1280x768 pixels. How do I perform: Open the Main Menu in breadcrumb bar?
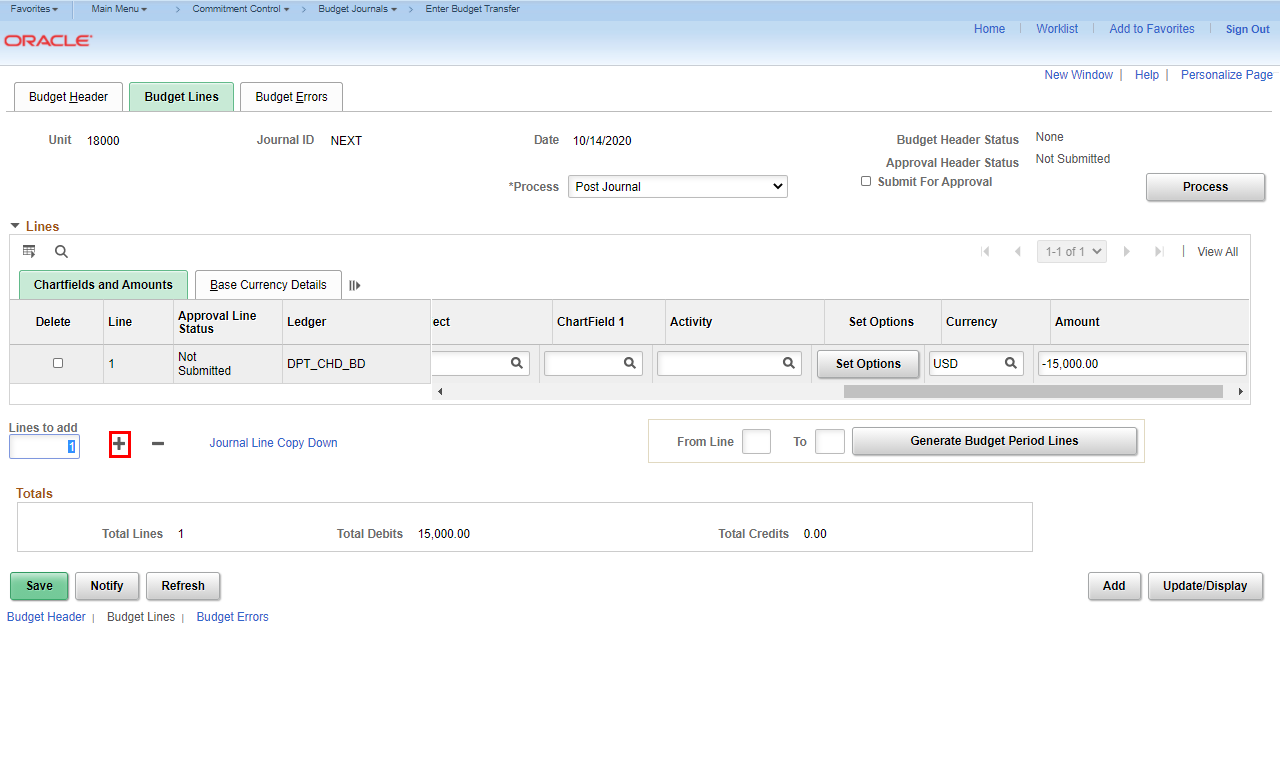[x=119, y=9]
